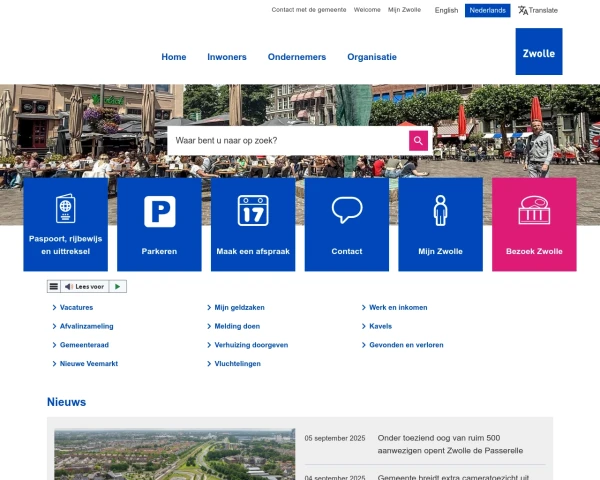Open the Ondernemers menu item

click(x=297, y=57)
